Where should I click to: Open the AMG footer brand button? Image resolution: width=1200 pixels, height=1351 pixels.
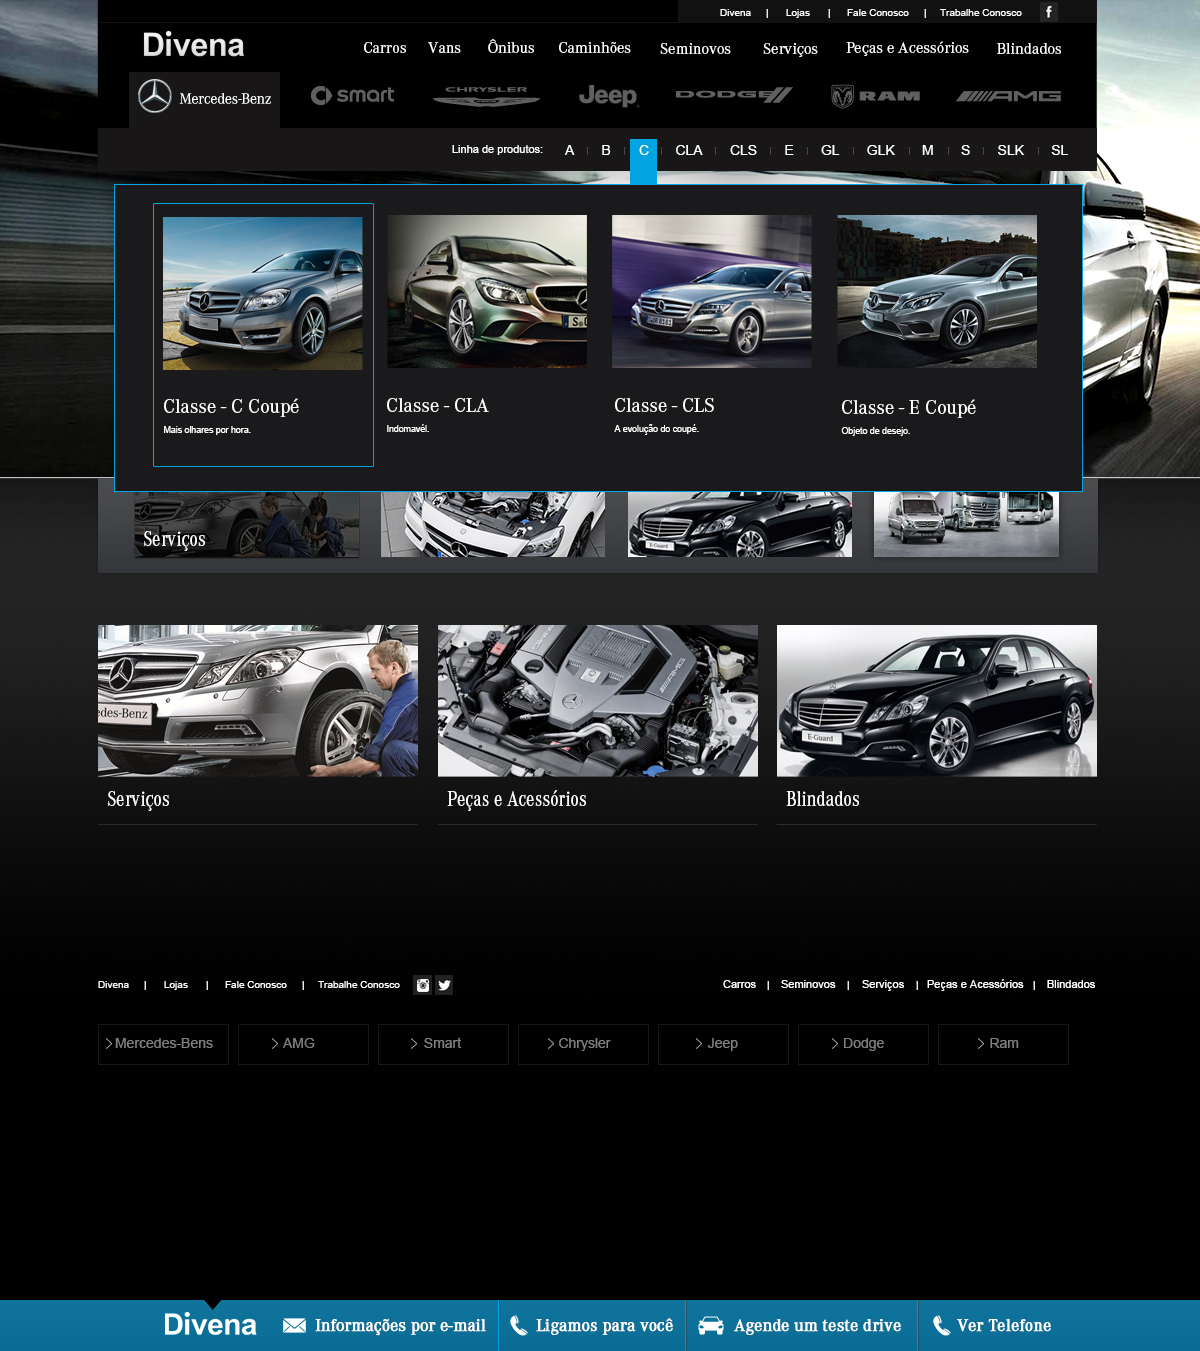(303, 1044)
